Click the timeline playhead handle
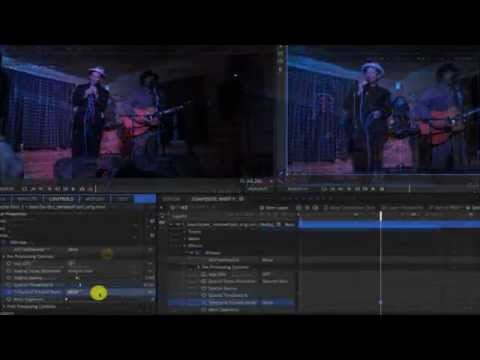This screenshot has width=480, height=360. pos(381,215)
